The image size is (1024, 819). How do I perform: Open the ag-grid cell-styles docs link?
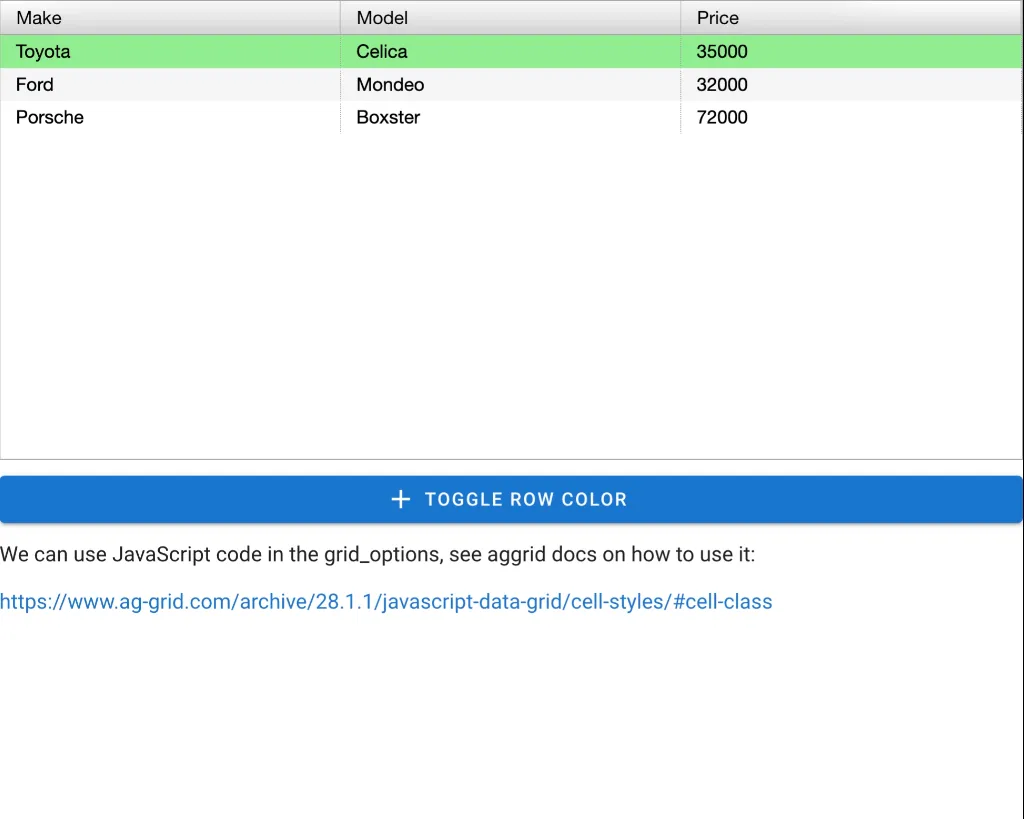tap(386, 602)
